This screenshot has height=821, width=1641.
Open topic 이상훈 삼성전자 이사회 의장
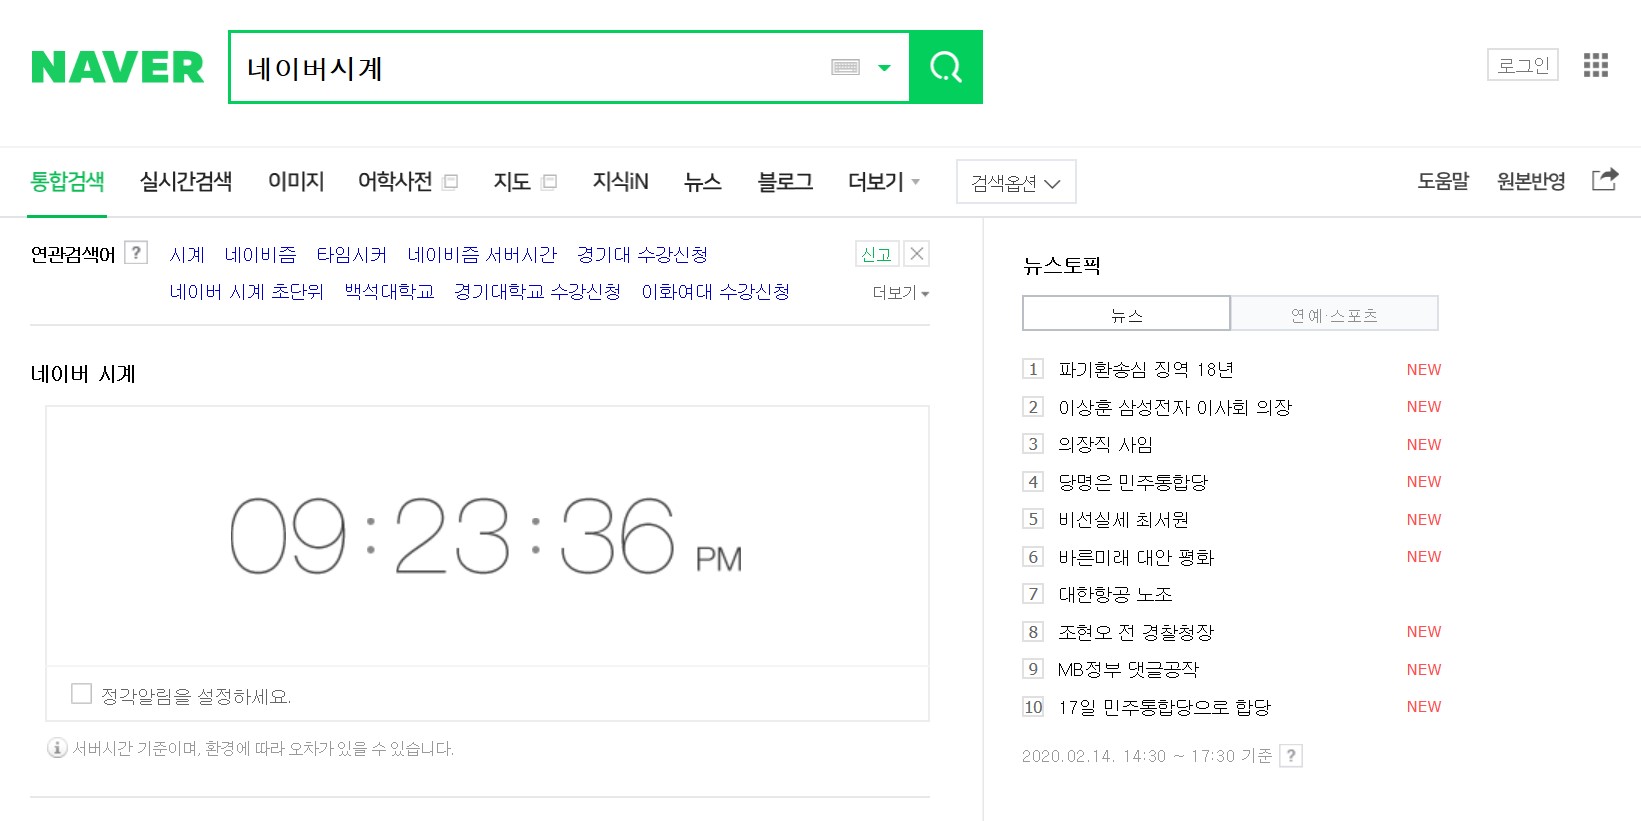(1175, 407)
